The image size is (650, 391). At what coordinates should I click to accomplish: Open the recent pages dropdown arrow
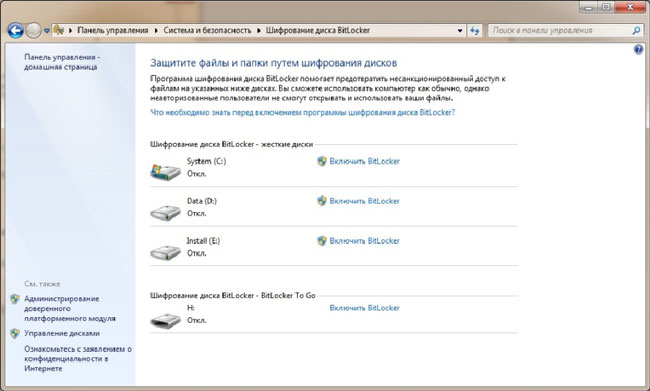click(x=46, y=31)
